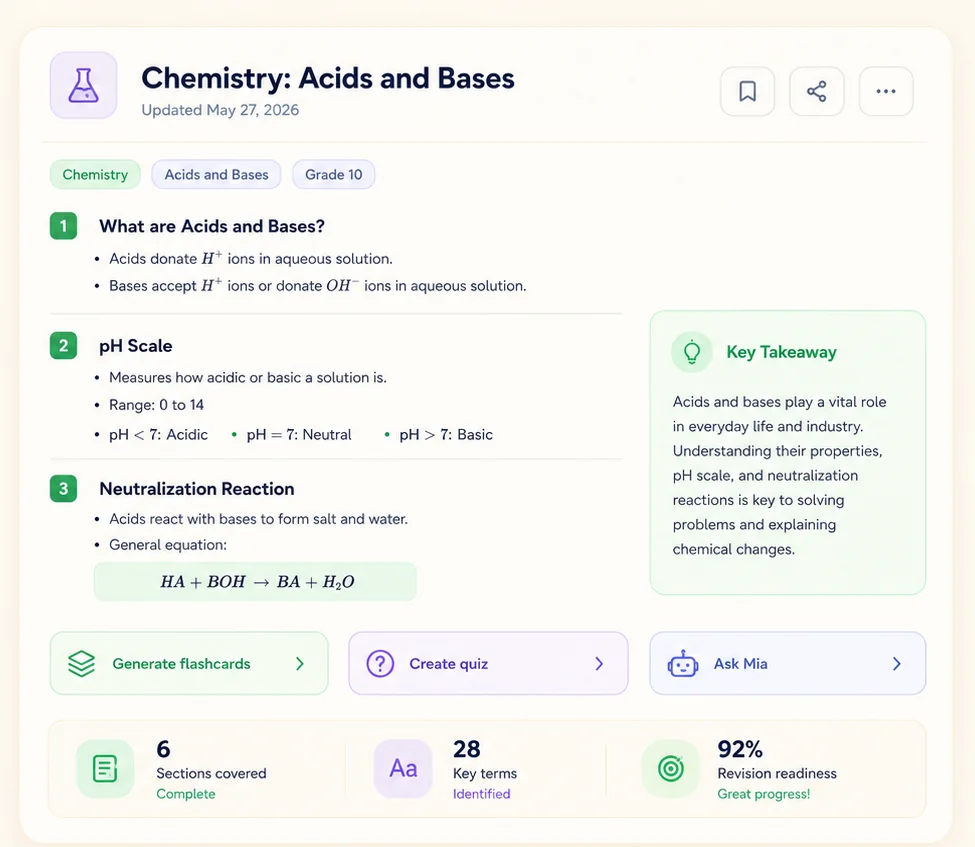Click the 'Key terms' label

click(x=485, y=773)
